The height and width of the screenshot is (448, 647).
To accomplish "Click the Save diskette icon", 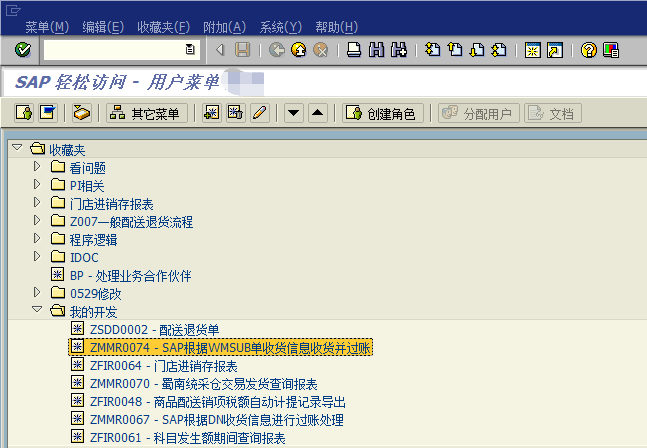I will point(243,50).
